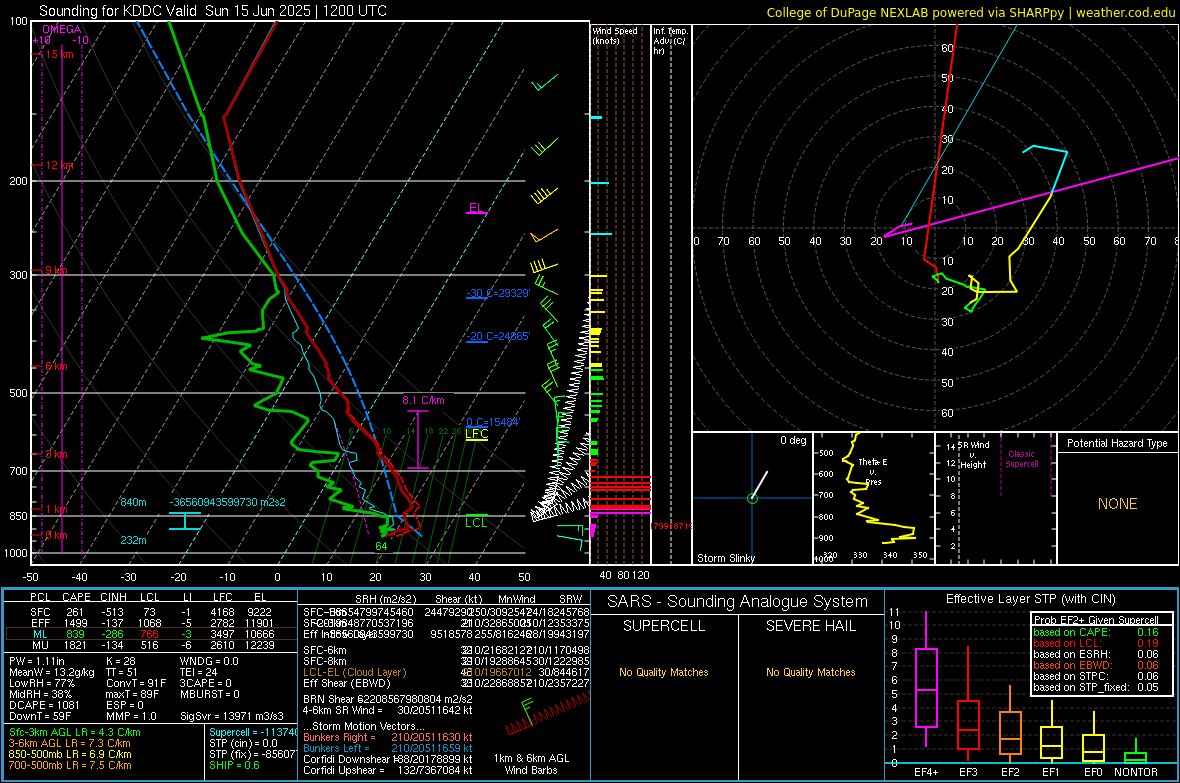
Task: Click the 'ConvT = 91F' value
Action: (x=136, y=684)
